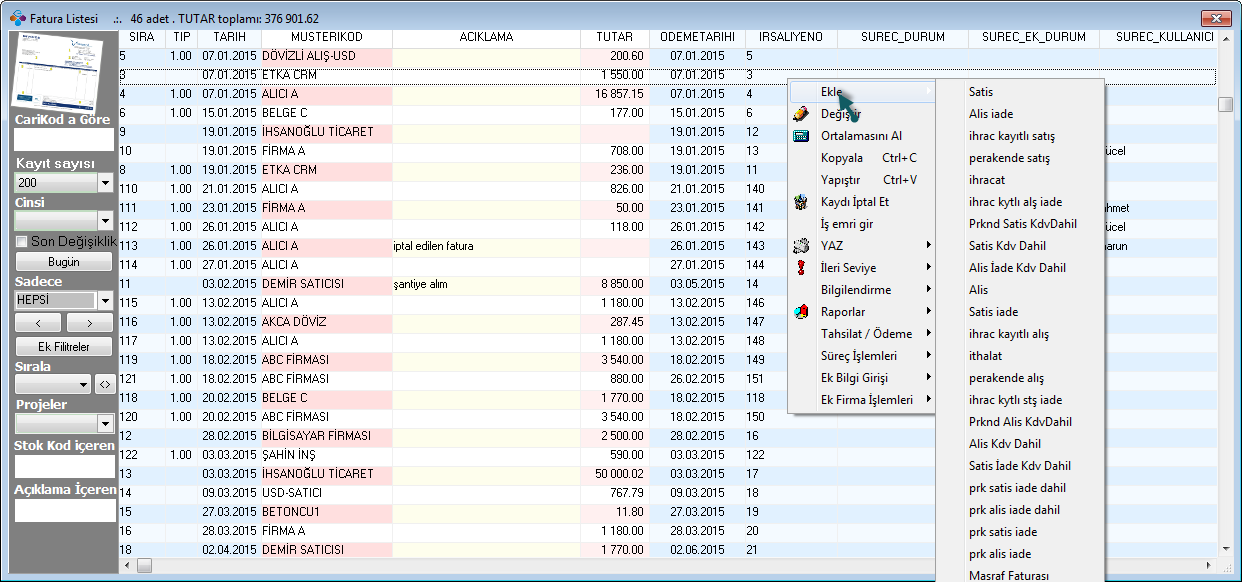Select ithalat in the Ekle submenu
Screen dimensions: 1242x582
point(1020,356)
